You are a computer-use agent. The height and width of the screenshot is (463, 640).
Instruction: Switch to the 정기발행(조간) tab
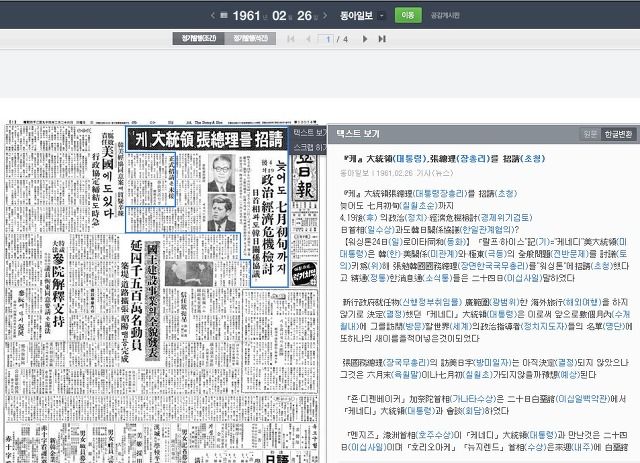coord(198,38)
